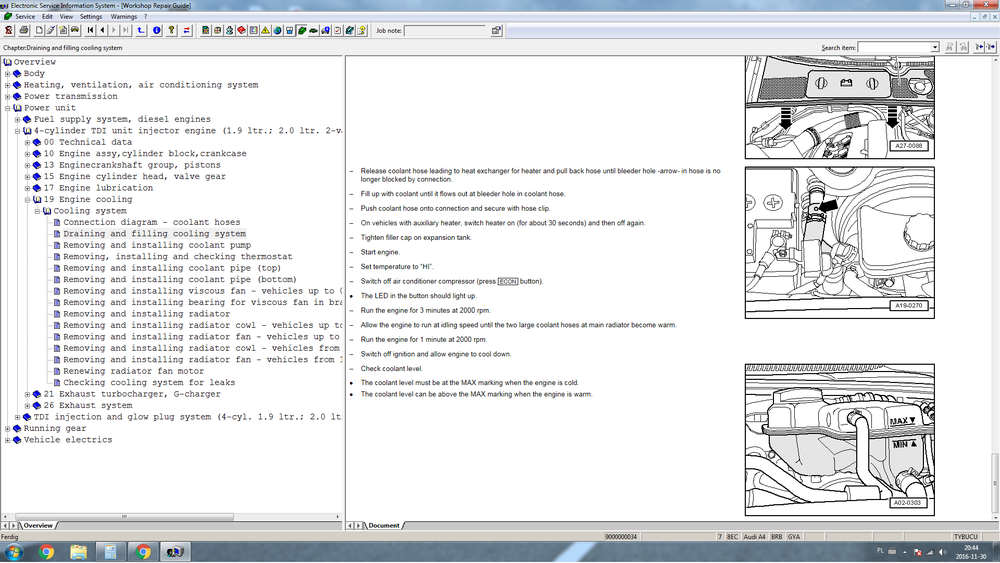Viewport: 1000px width, 563px height.
Task: Open the Warnings menu
Action: click(x=123, y=17)
